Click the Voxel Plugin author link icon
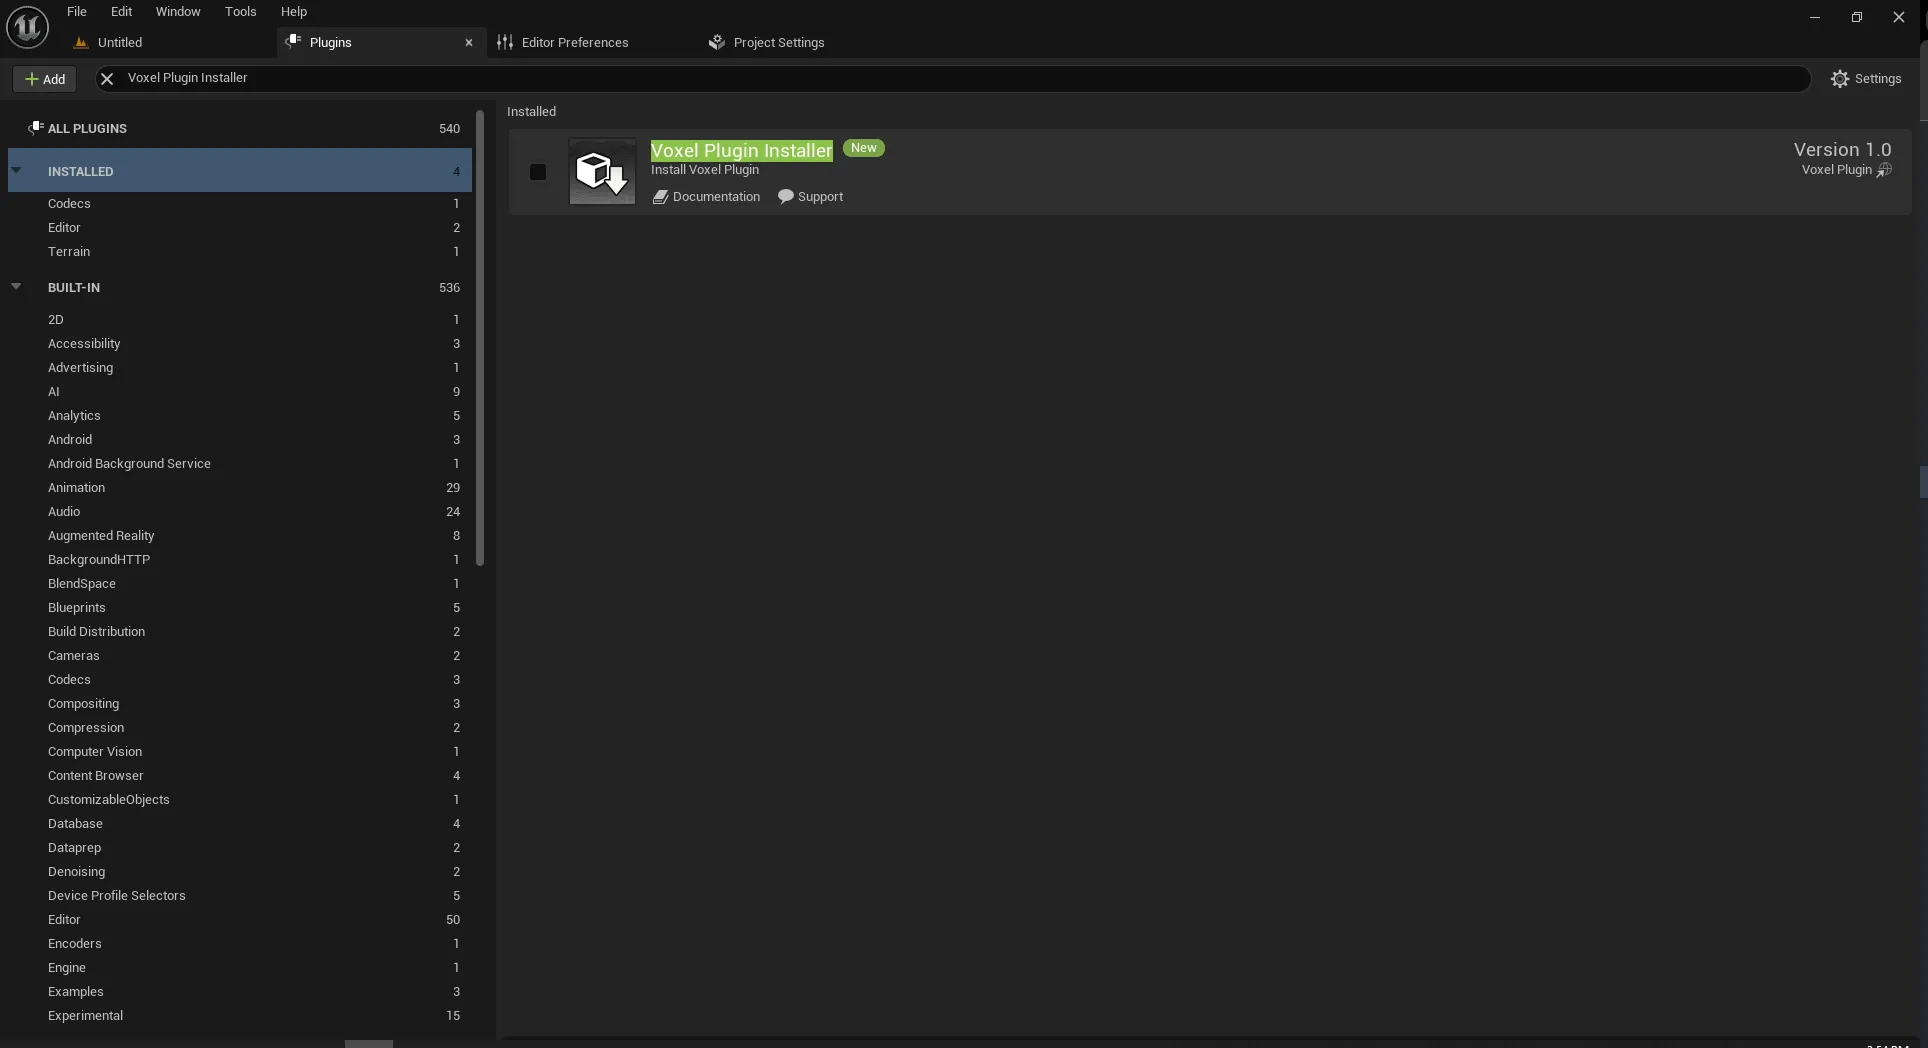This screenshot has height=1048, width=1928. 1884,170
